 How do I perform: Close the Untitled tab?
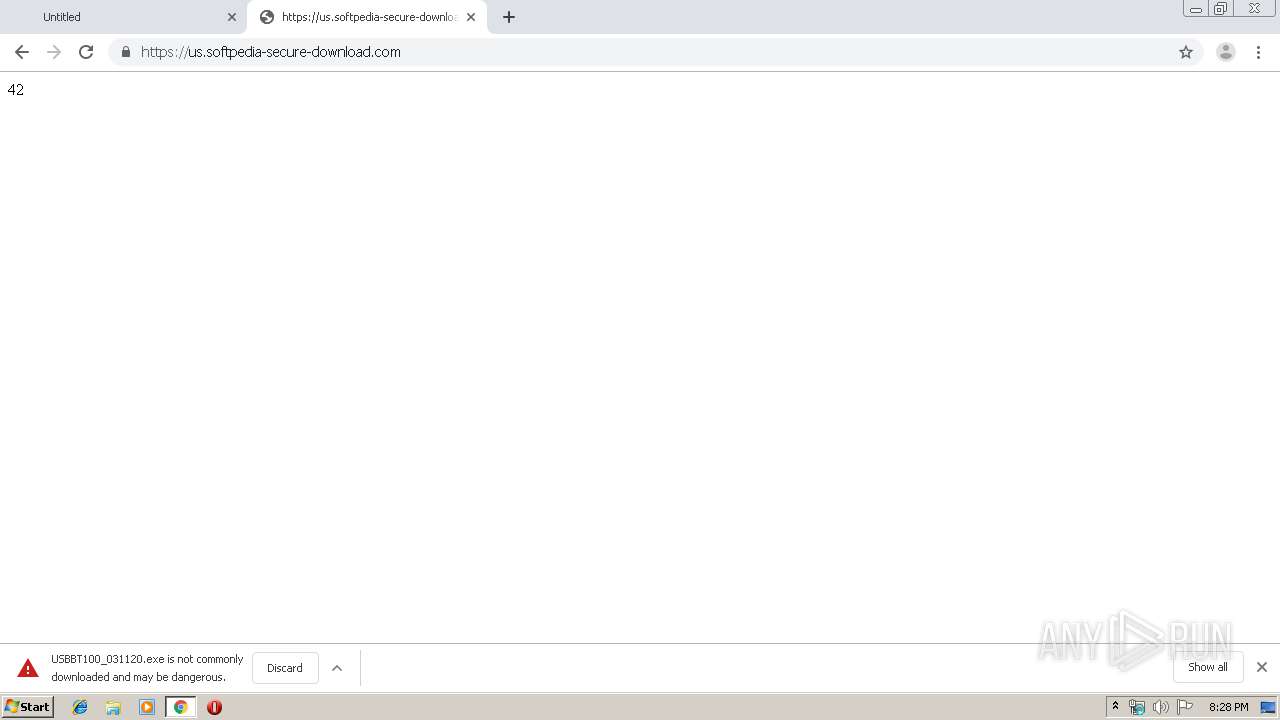coord(232,17)
